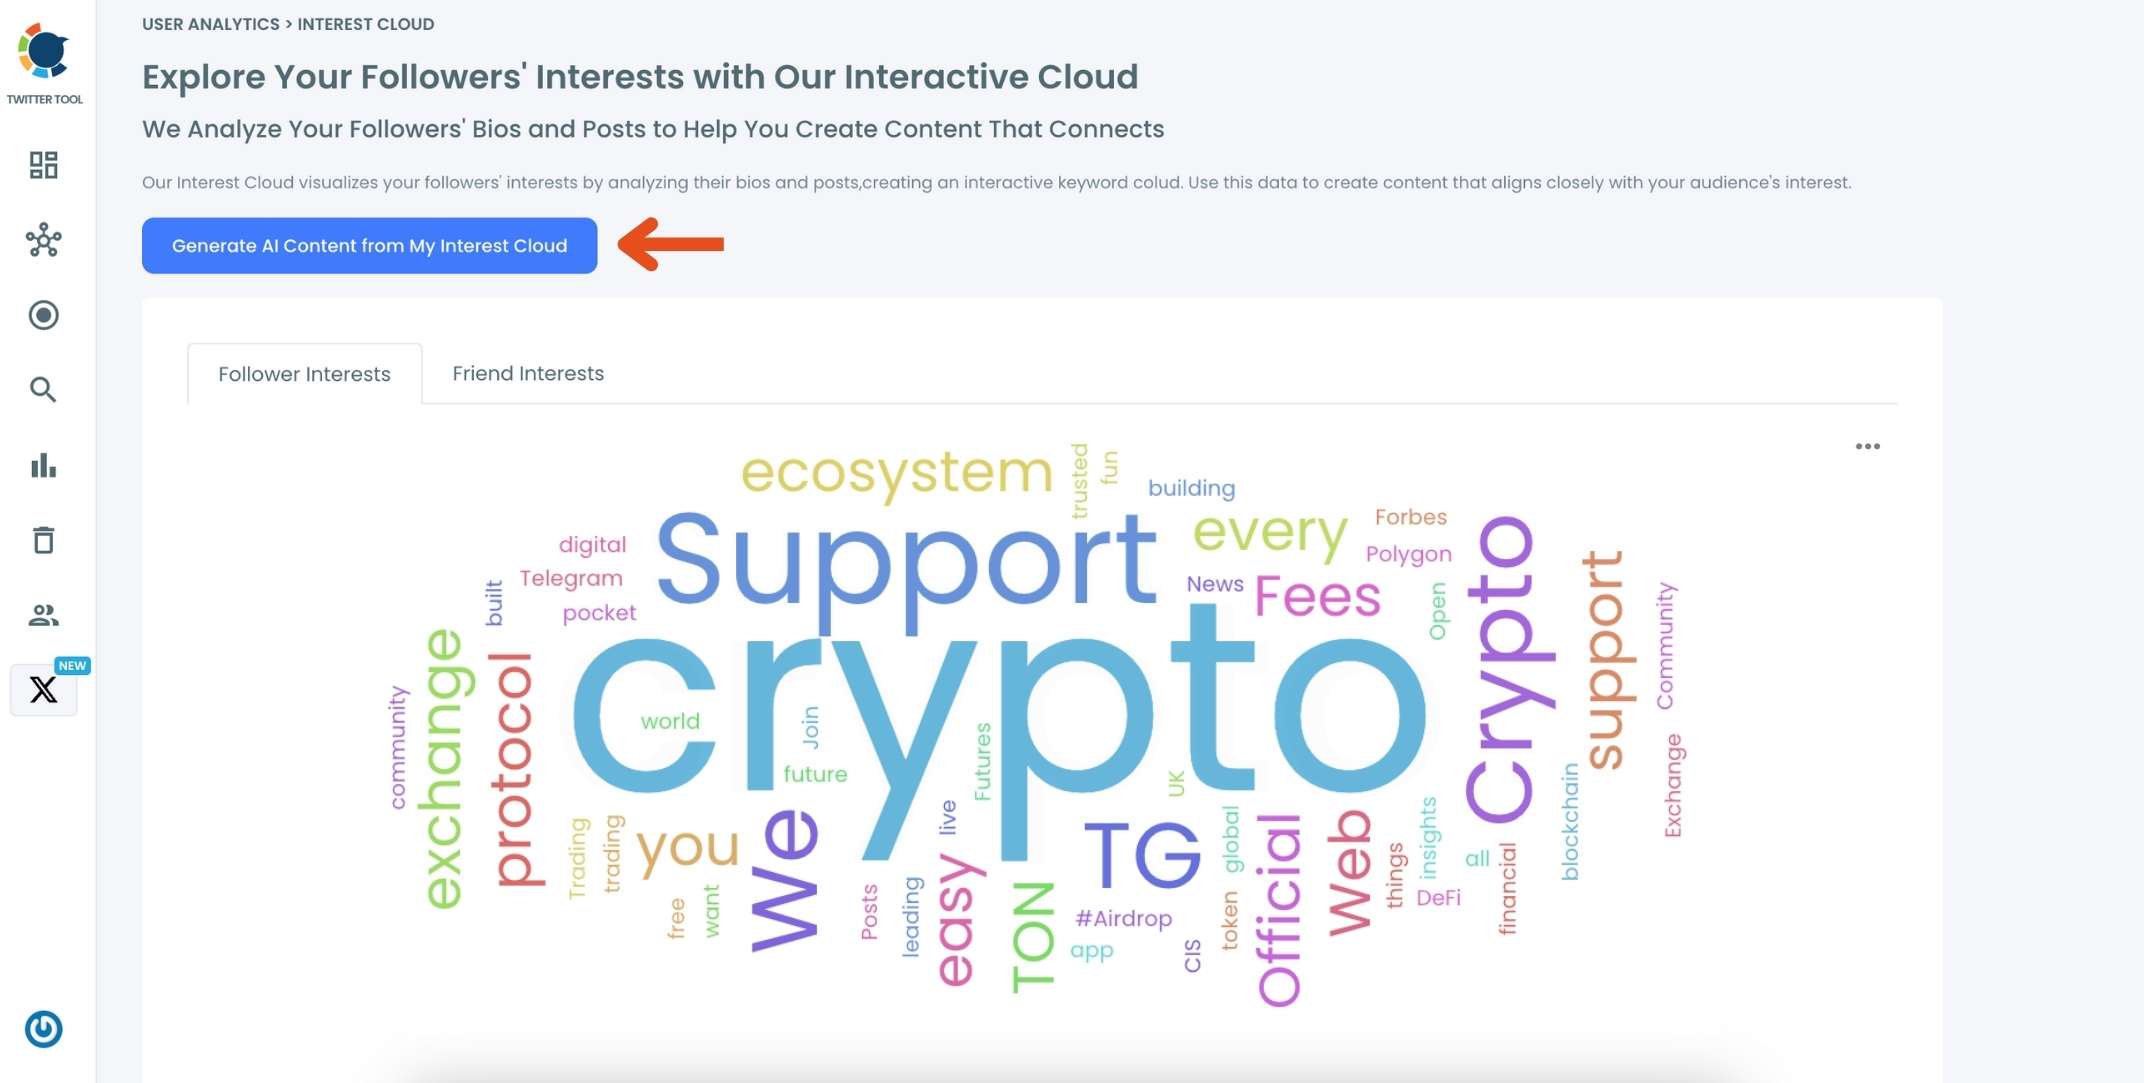The image size is (2144, 1083).
Task: Stay on the Follower Interests tab
Action: tap(304, 373)
